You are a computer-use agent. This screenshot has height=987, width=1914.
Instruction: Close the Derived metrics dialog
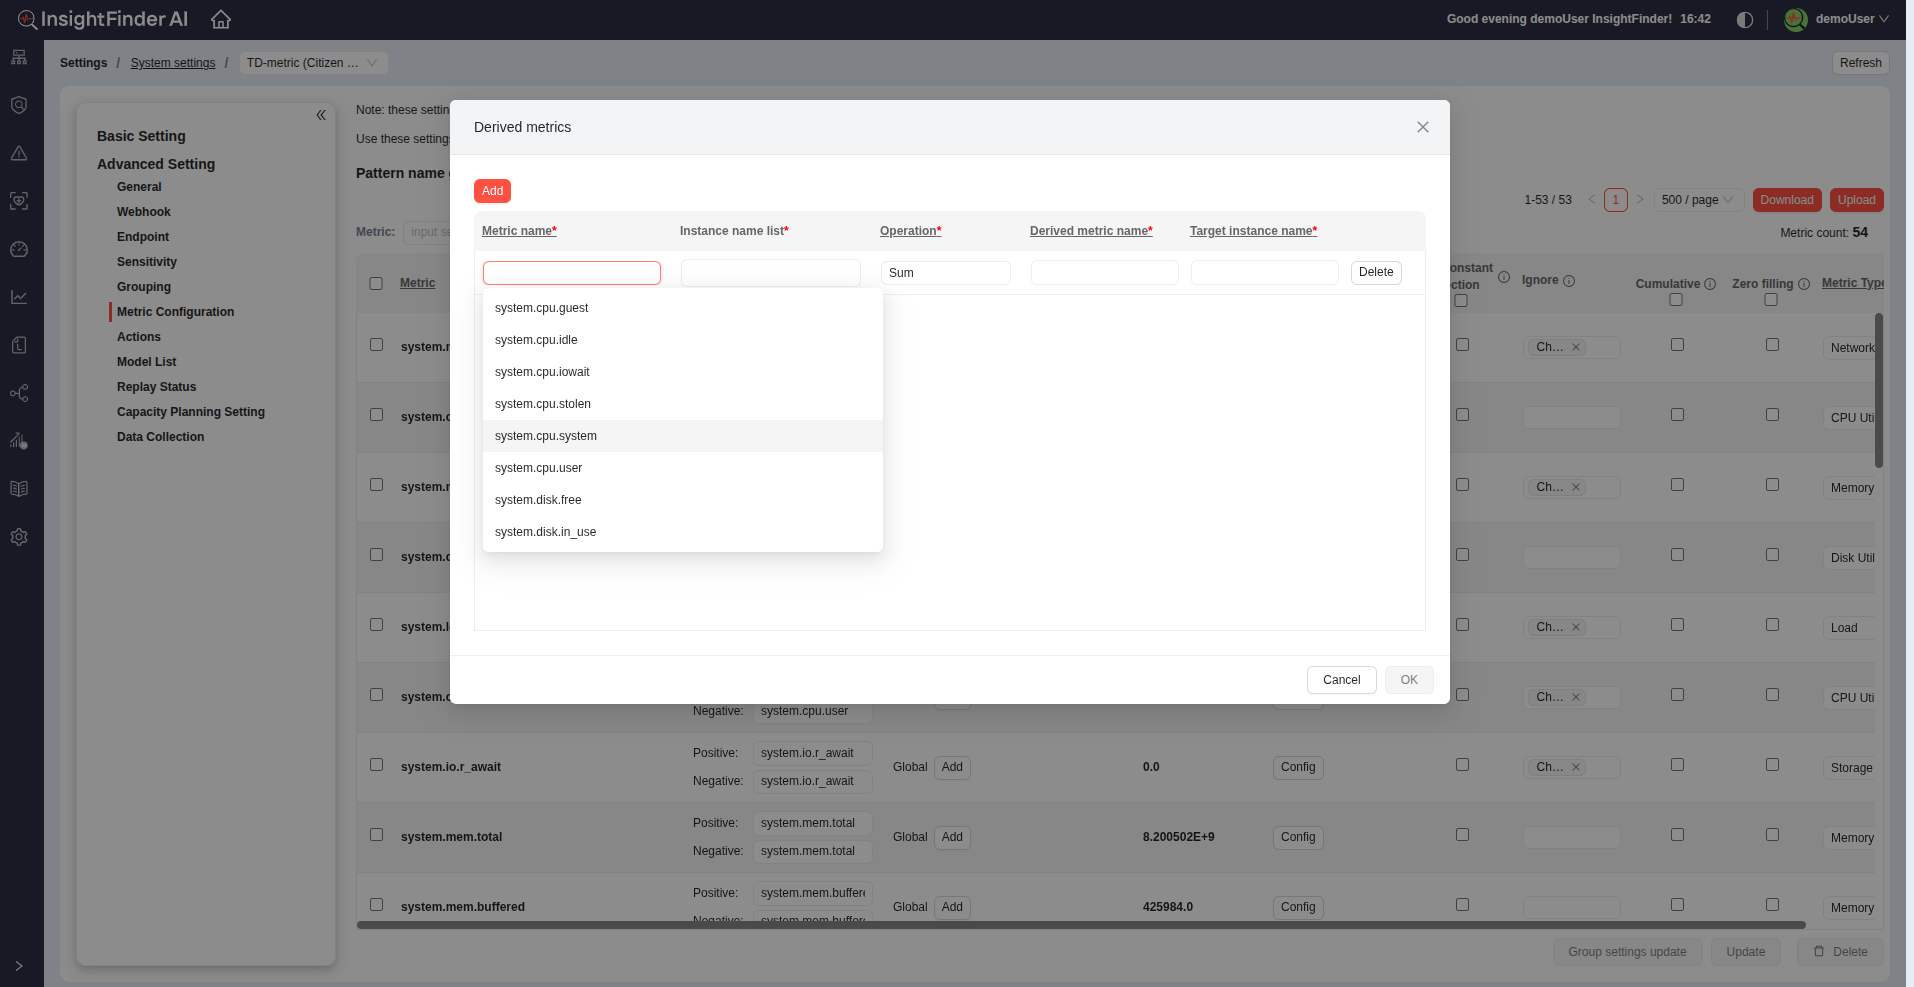point(1422,127)
